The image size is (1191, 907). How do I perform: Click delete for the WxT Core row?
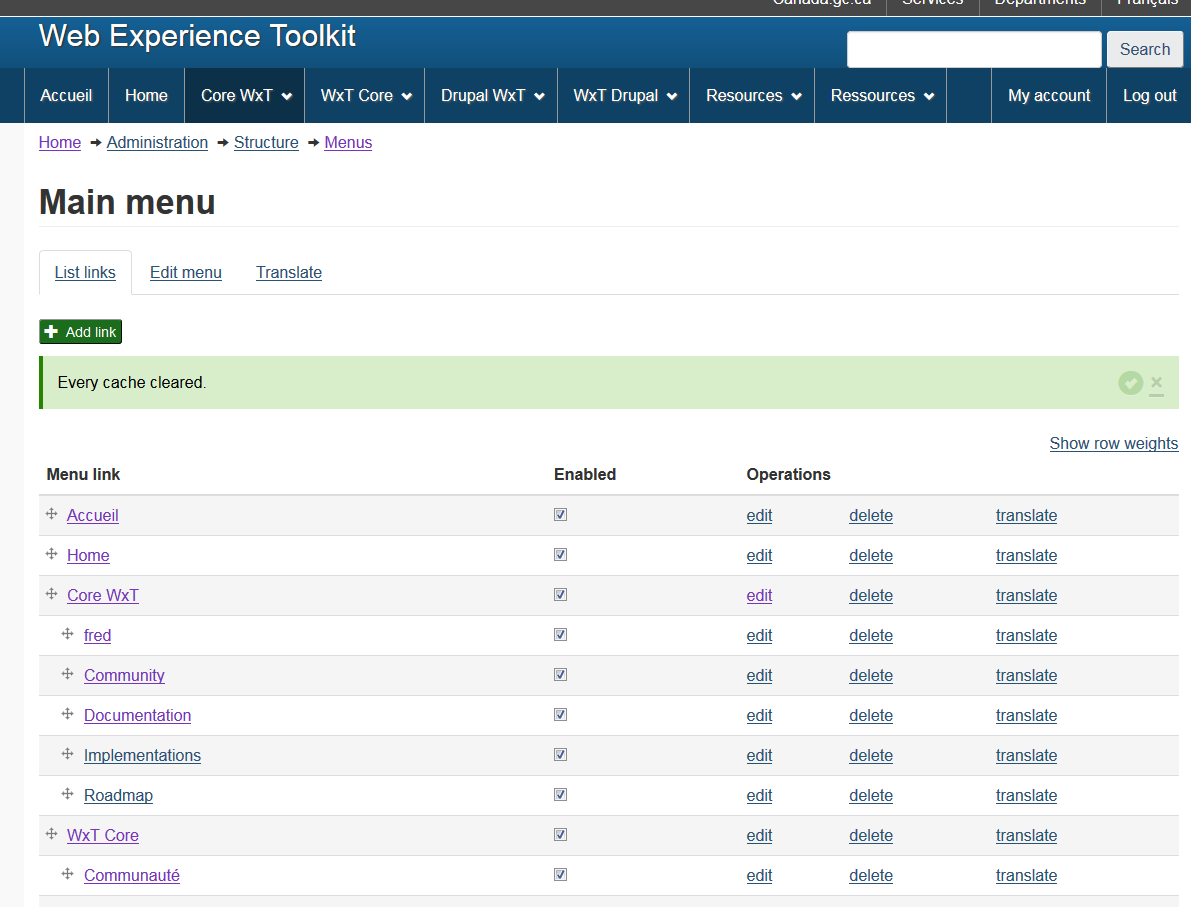871,836
